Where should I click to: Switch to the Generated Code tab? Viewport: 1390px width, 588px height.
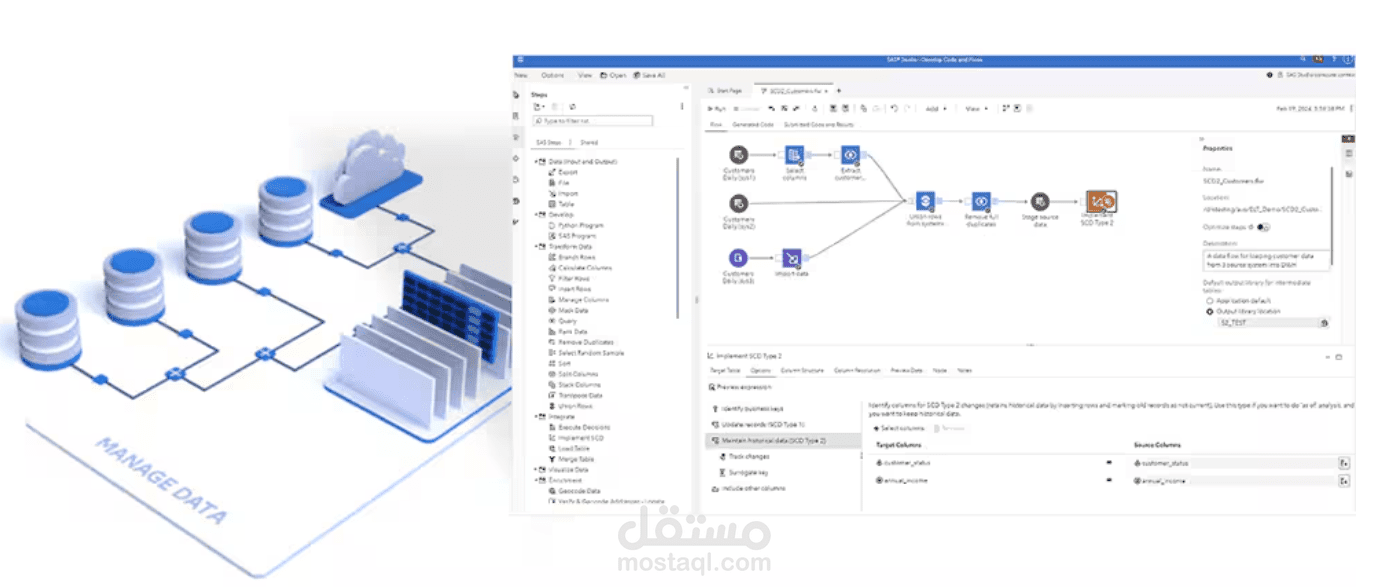coord(753,125)
